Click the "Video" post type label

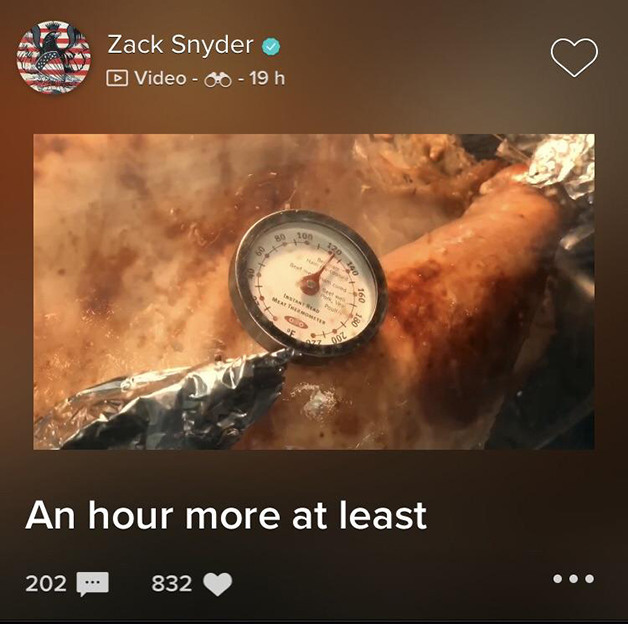pyautogui.click(x=160, y=78)
